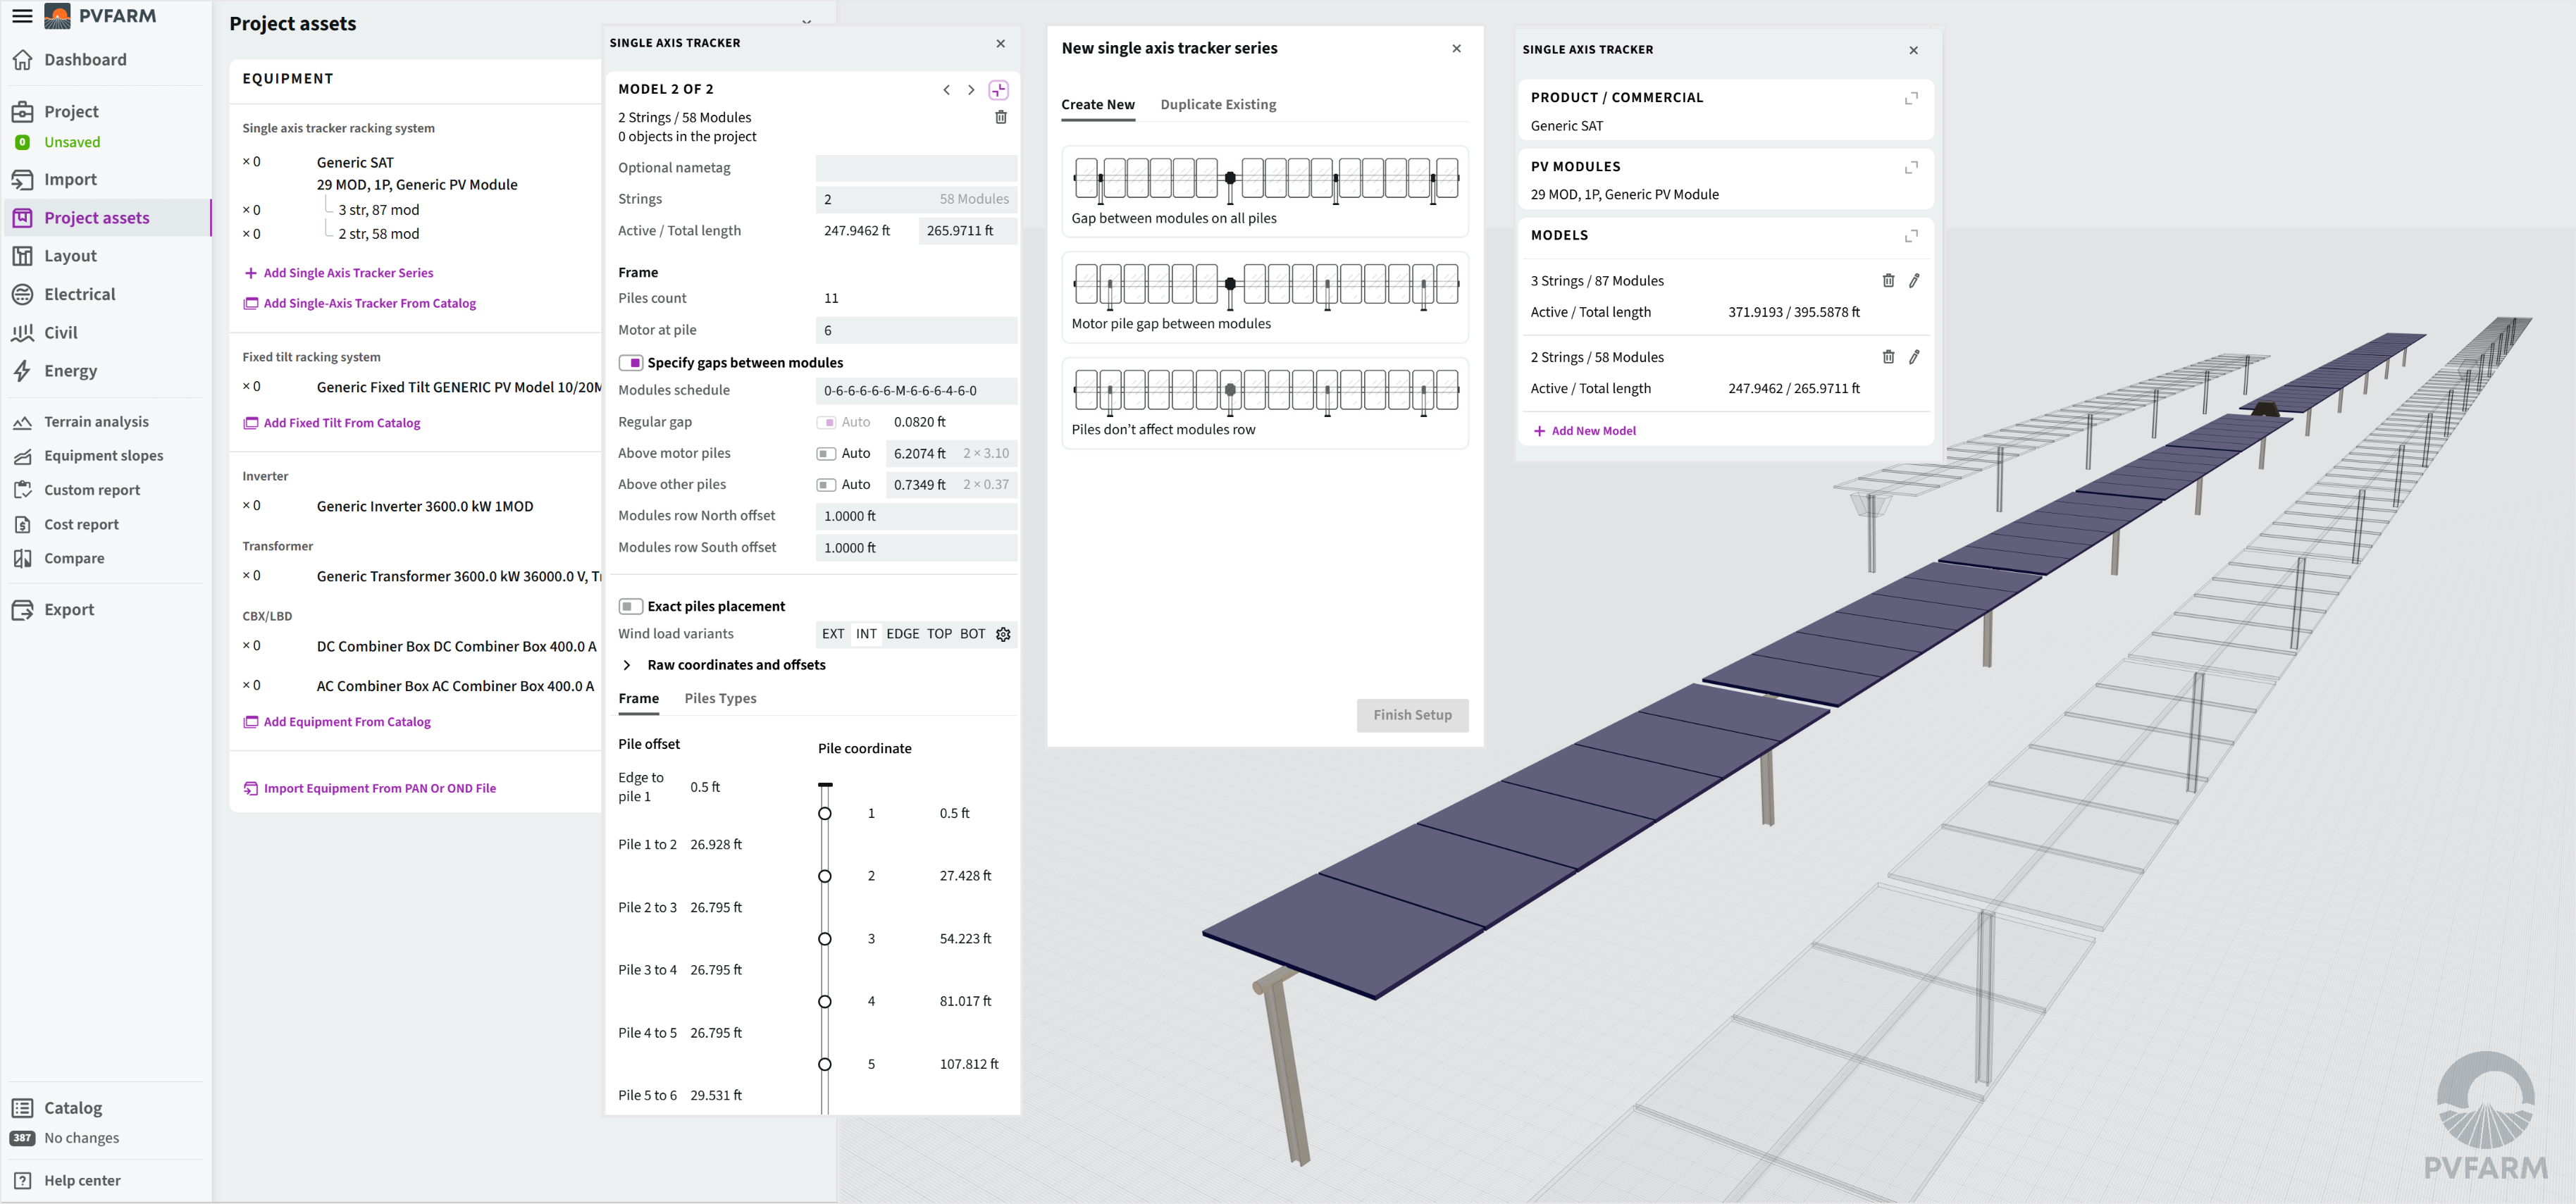Click Add New Model link

[1584, 431]
